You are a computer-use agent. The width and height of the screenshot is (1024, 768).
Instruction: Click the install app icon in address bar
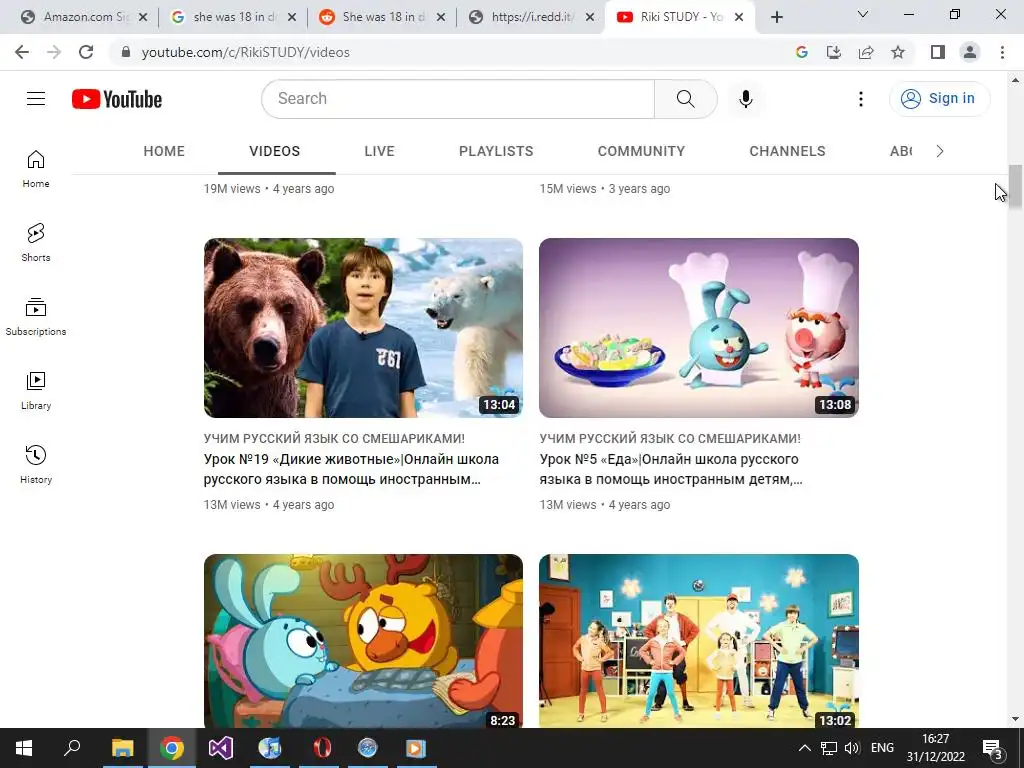(834, 52)
